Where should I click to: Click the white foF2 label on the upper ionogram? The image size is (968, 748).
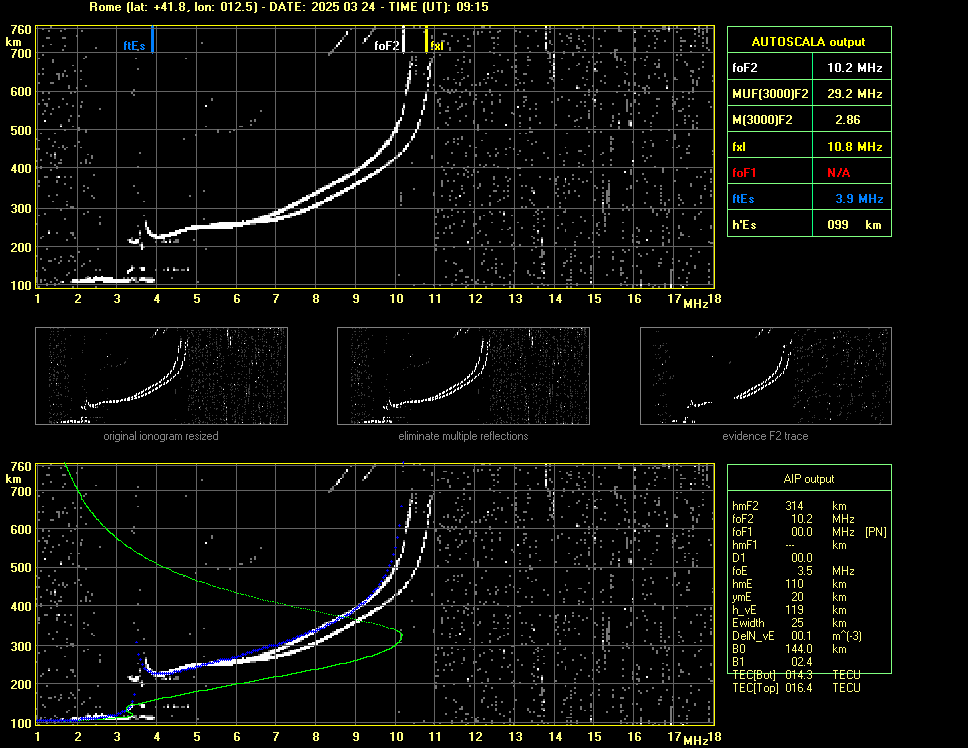387,46
